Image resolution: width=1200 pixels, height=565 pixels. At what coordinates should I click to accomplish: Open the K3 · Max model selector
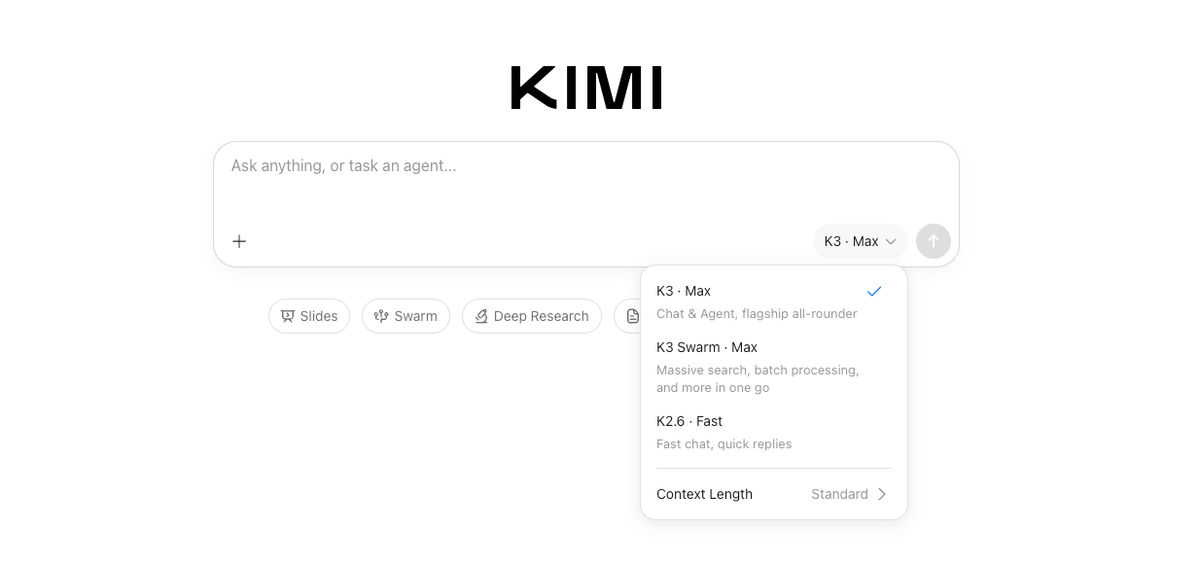[x=860, y=241]
